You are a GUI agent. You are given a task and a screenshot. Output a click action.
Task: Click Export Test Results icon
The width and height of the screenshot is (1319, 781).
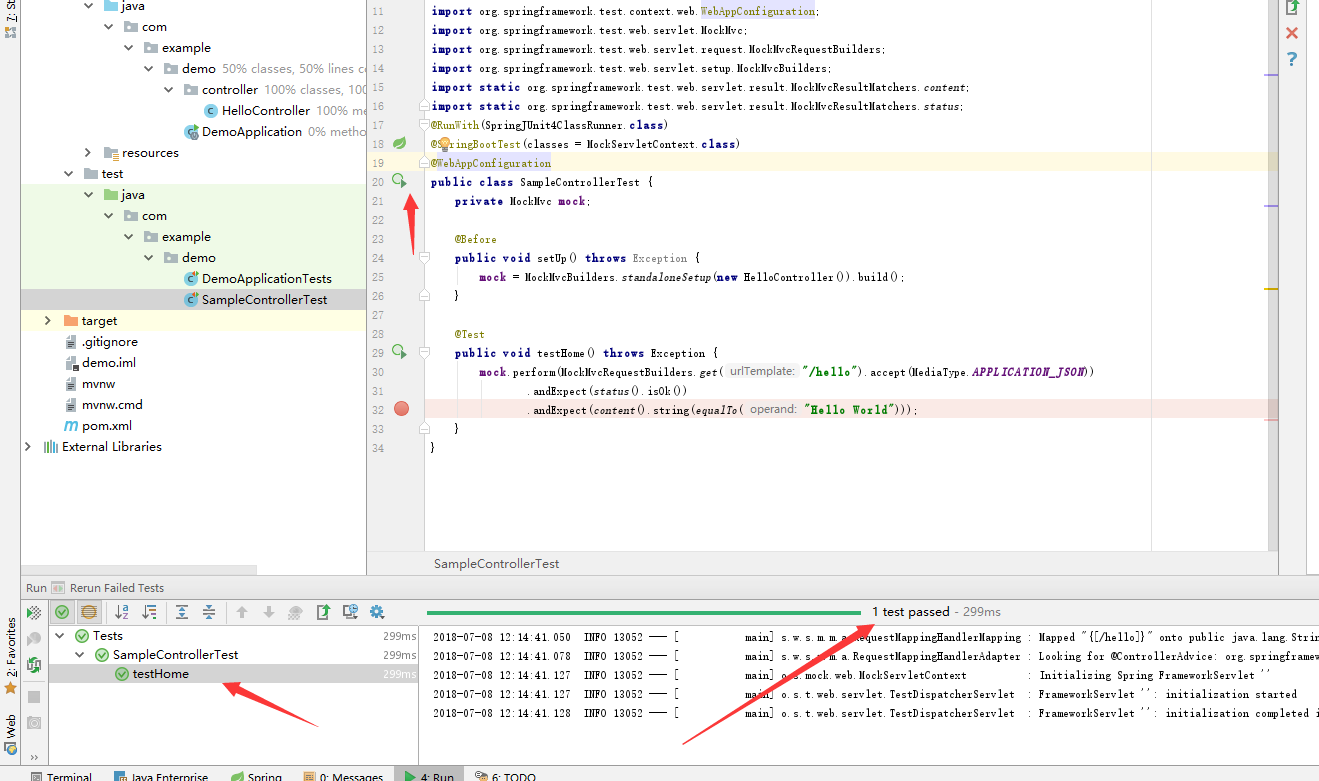[x=323, y=612]
